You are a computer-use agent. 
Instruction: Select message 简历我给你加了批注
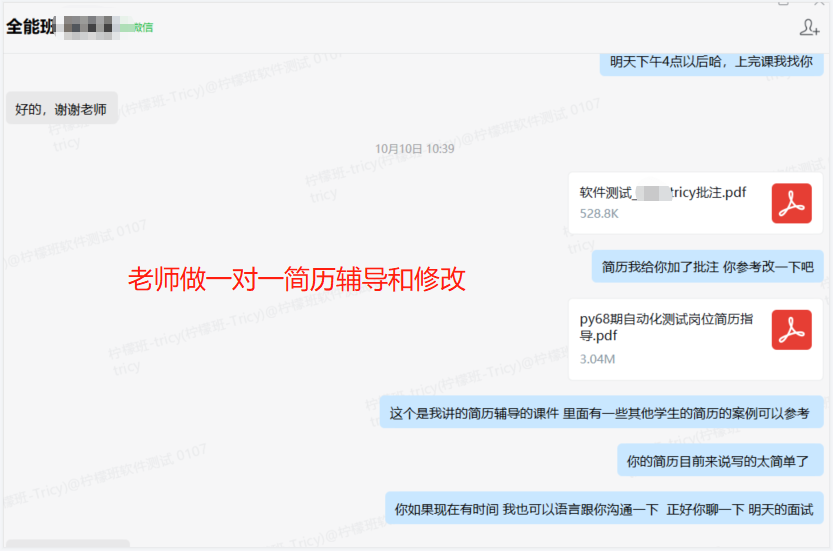(x=707, y=267)
